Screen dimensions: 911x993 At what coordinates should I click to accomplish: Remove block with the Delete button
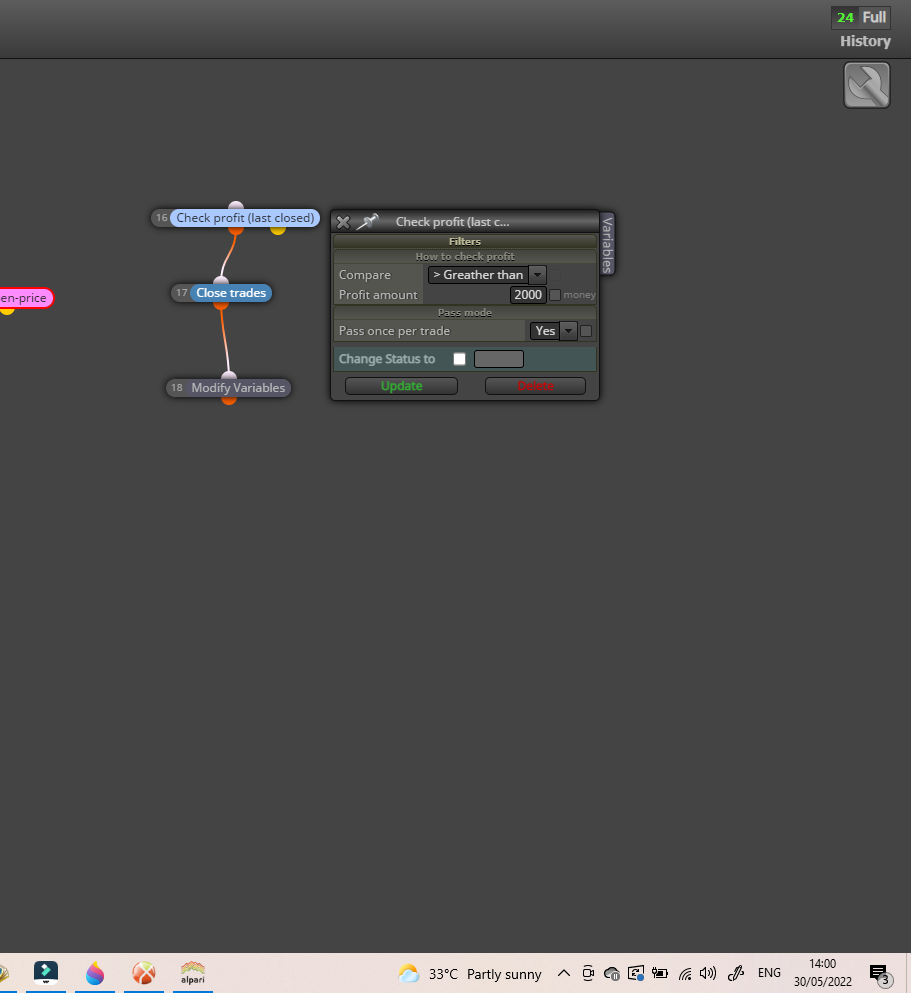pyautogui.click(x=535, y=386)
